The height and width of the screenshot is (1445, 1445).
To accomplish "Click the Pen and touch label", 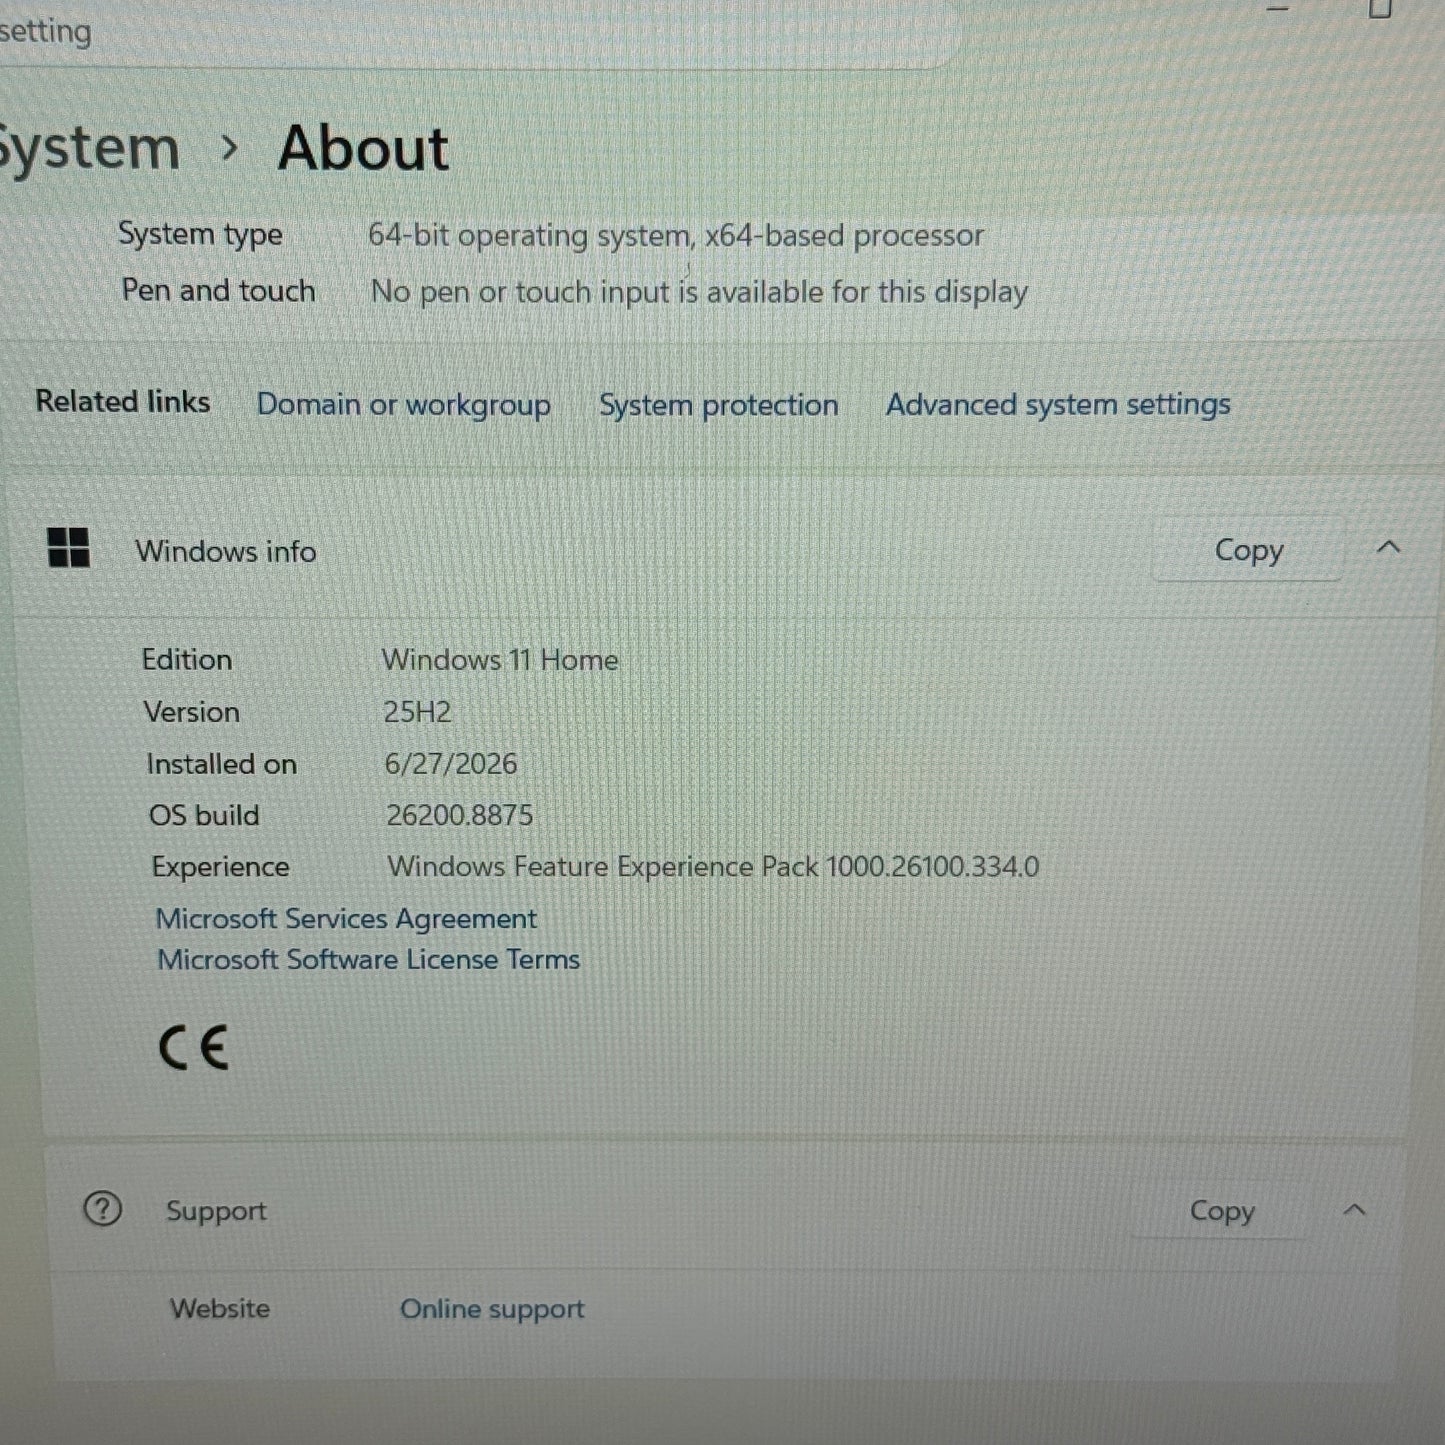I will 218,290.
